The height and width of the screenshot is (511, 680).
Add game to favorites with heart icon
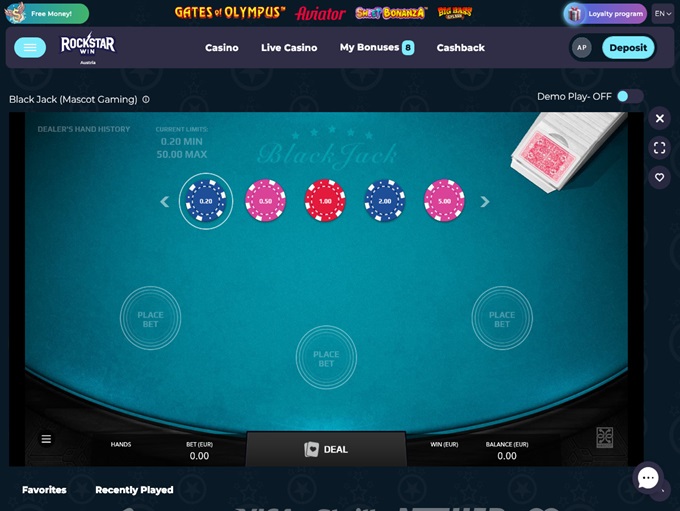point(659,177)
